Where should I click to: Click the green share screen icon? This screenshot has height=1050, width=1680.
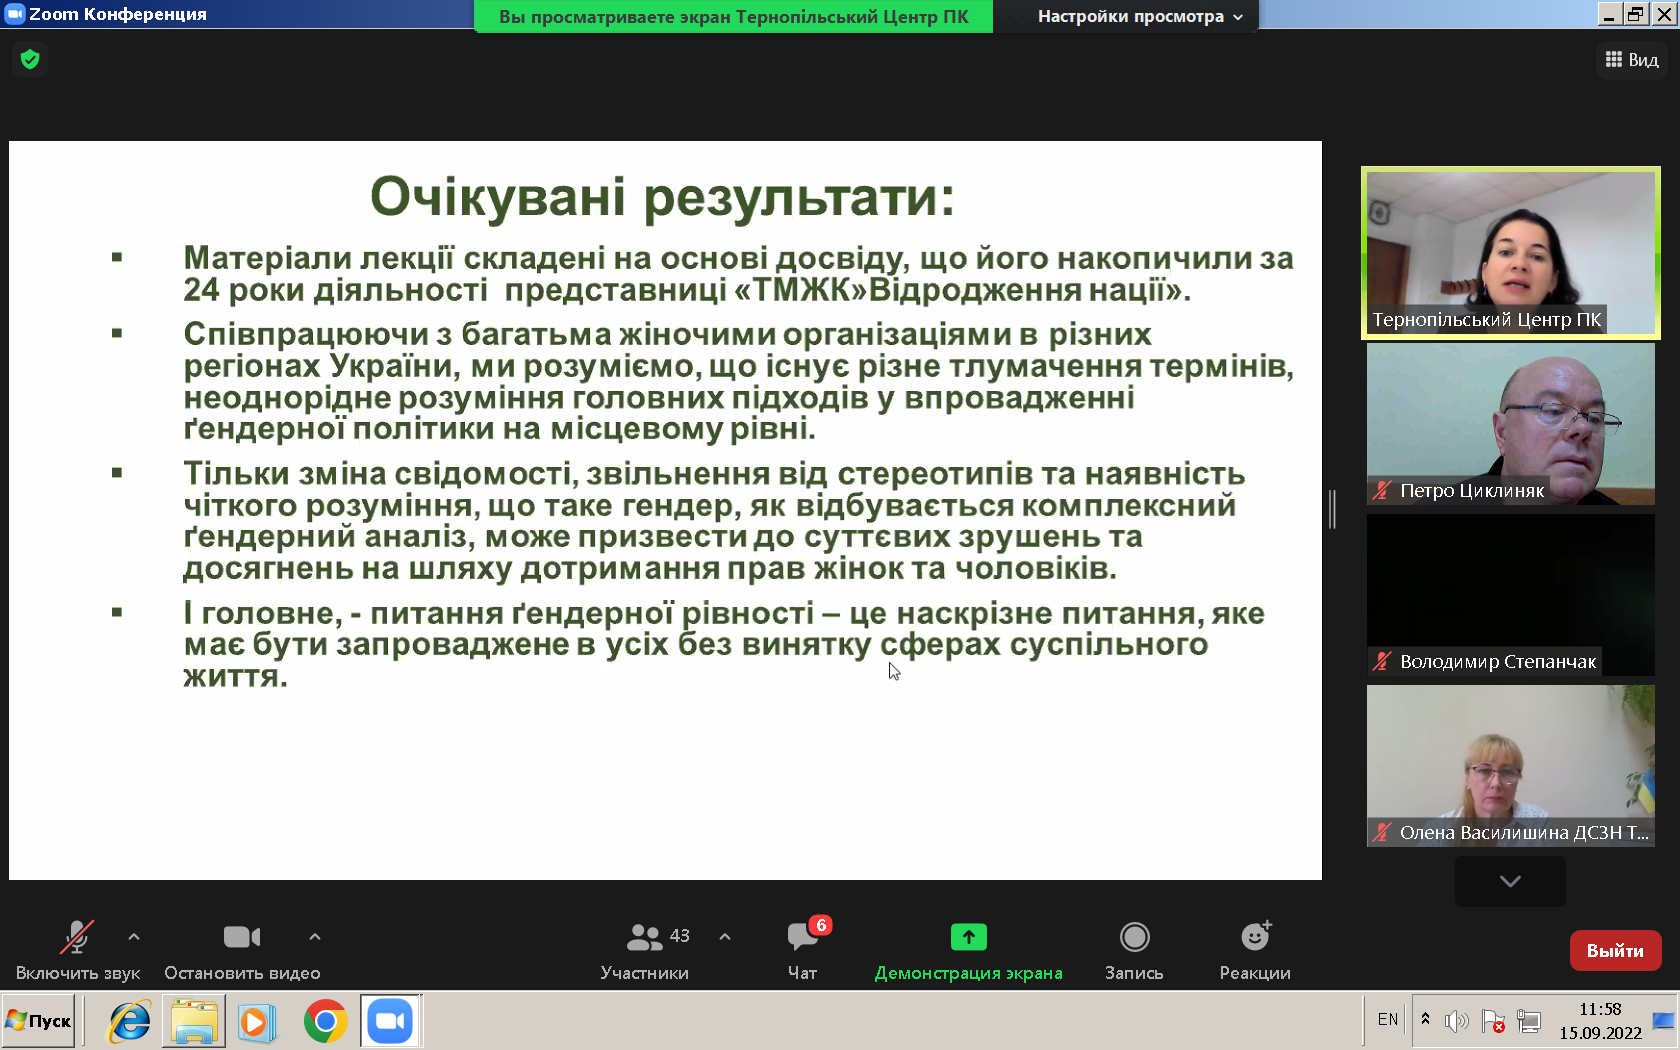[x=968, y=937]
